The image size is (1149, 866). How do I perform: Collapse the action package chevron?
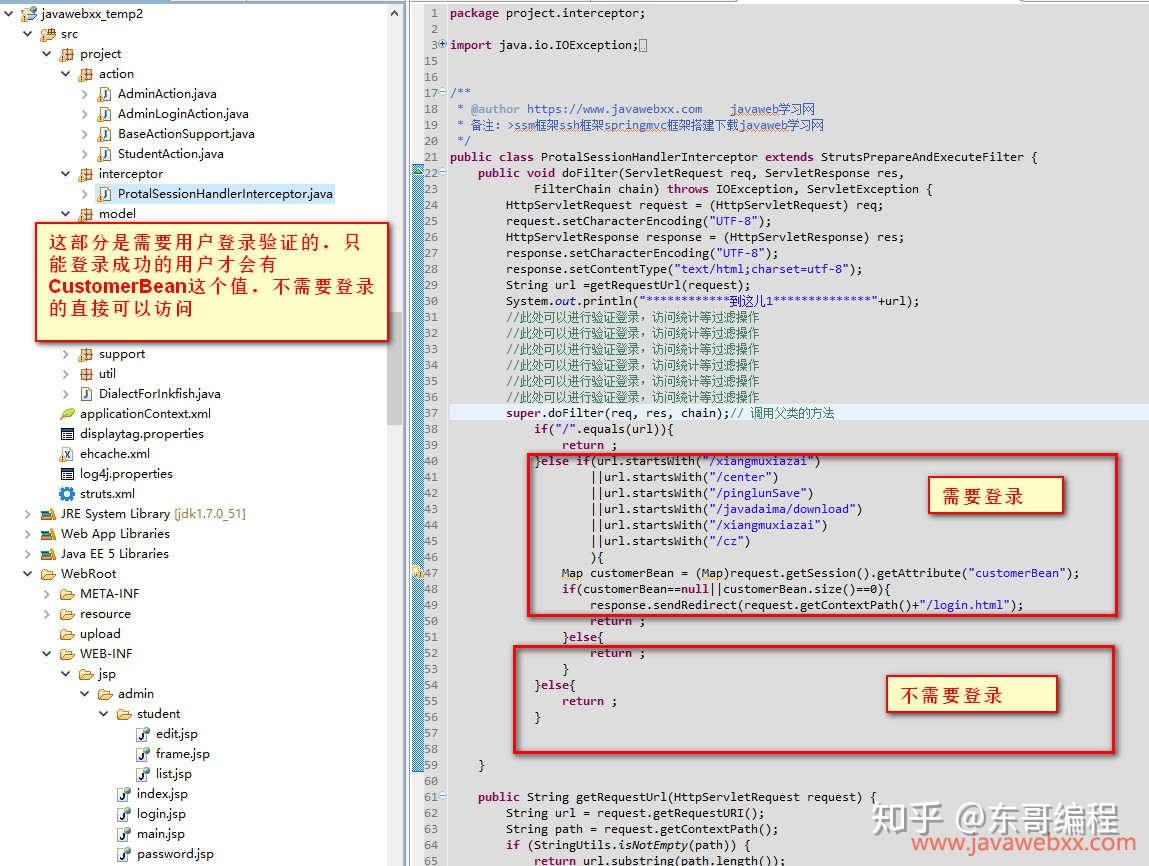coord(66,73)
